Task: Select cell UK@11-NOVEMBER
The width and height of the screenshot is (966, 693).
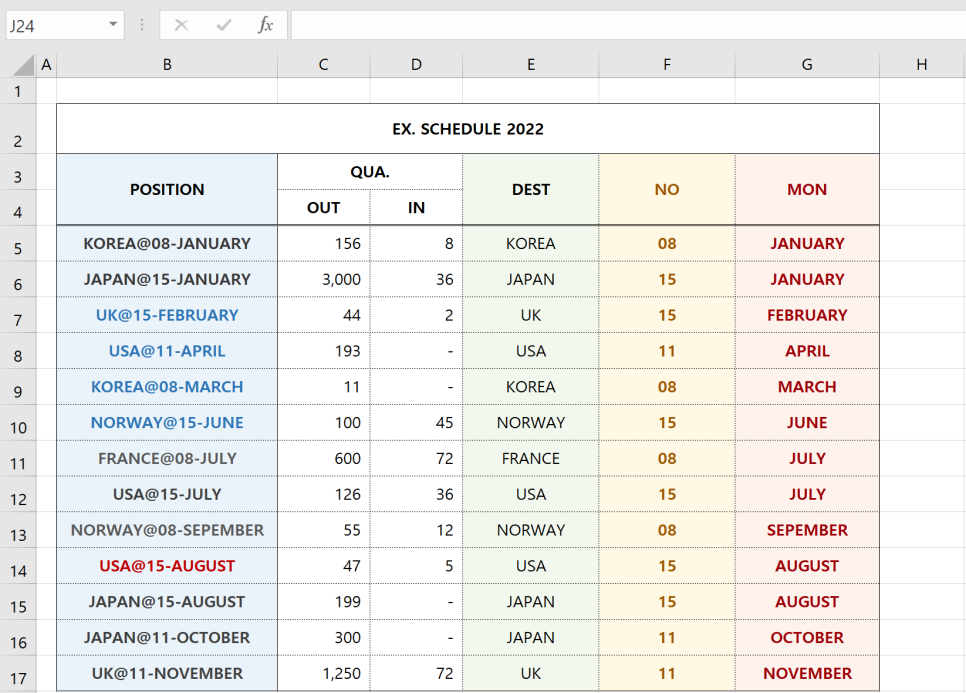Action: pos(167,673)
